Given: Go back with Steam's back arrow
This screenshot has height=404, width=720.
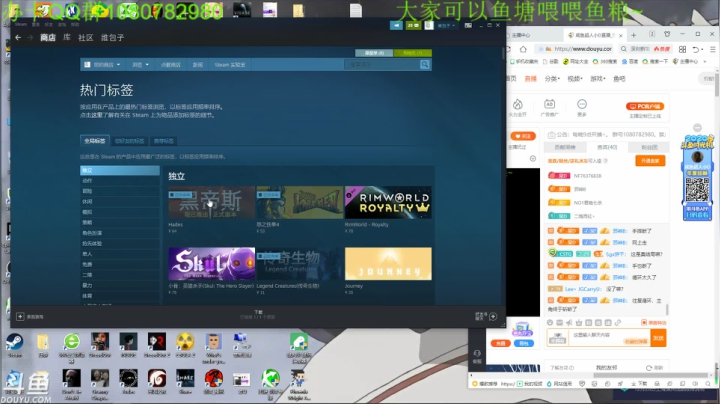Looking at the screenshot, I should click(18, 38).
